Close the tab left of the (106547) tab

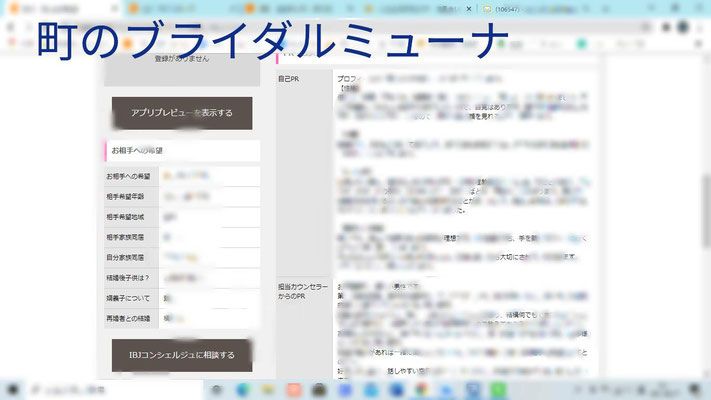[x=469, y=9]
